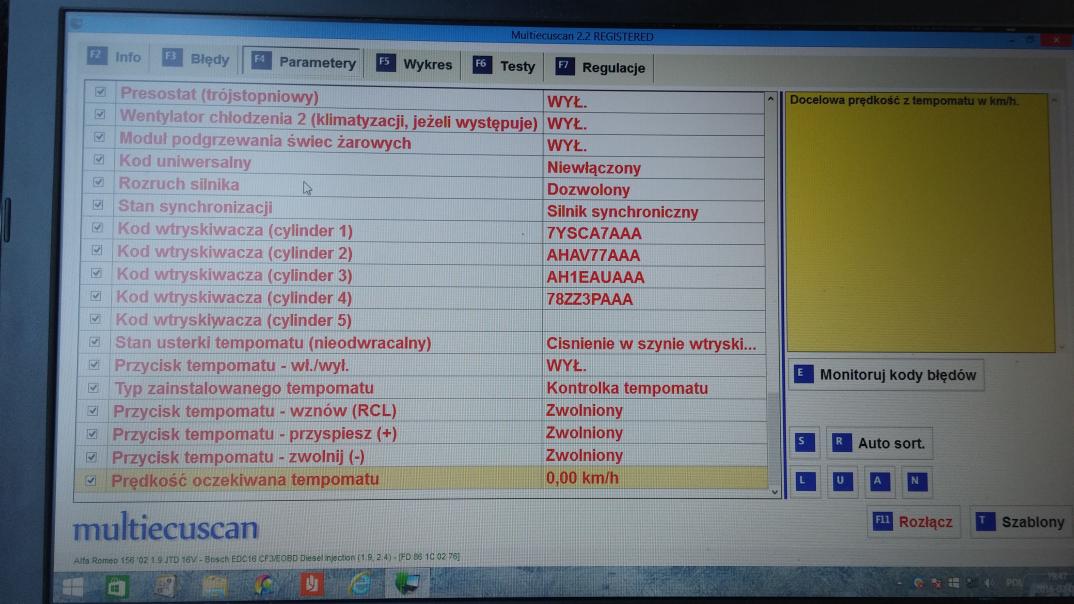The height and width of the screenshot is (604, 1074).
Task: Click the S key icon button
Action: (804, 442)
